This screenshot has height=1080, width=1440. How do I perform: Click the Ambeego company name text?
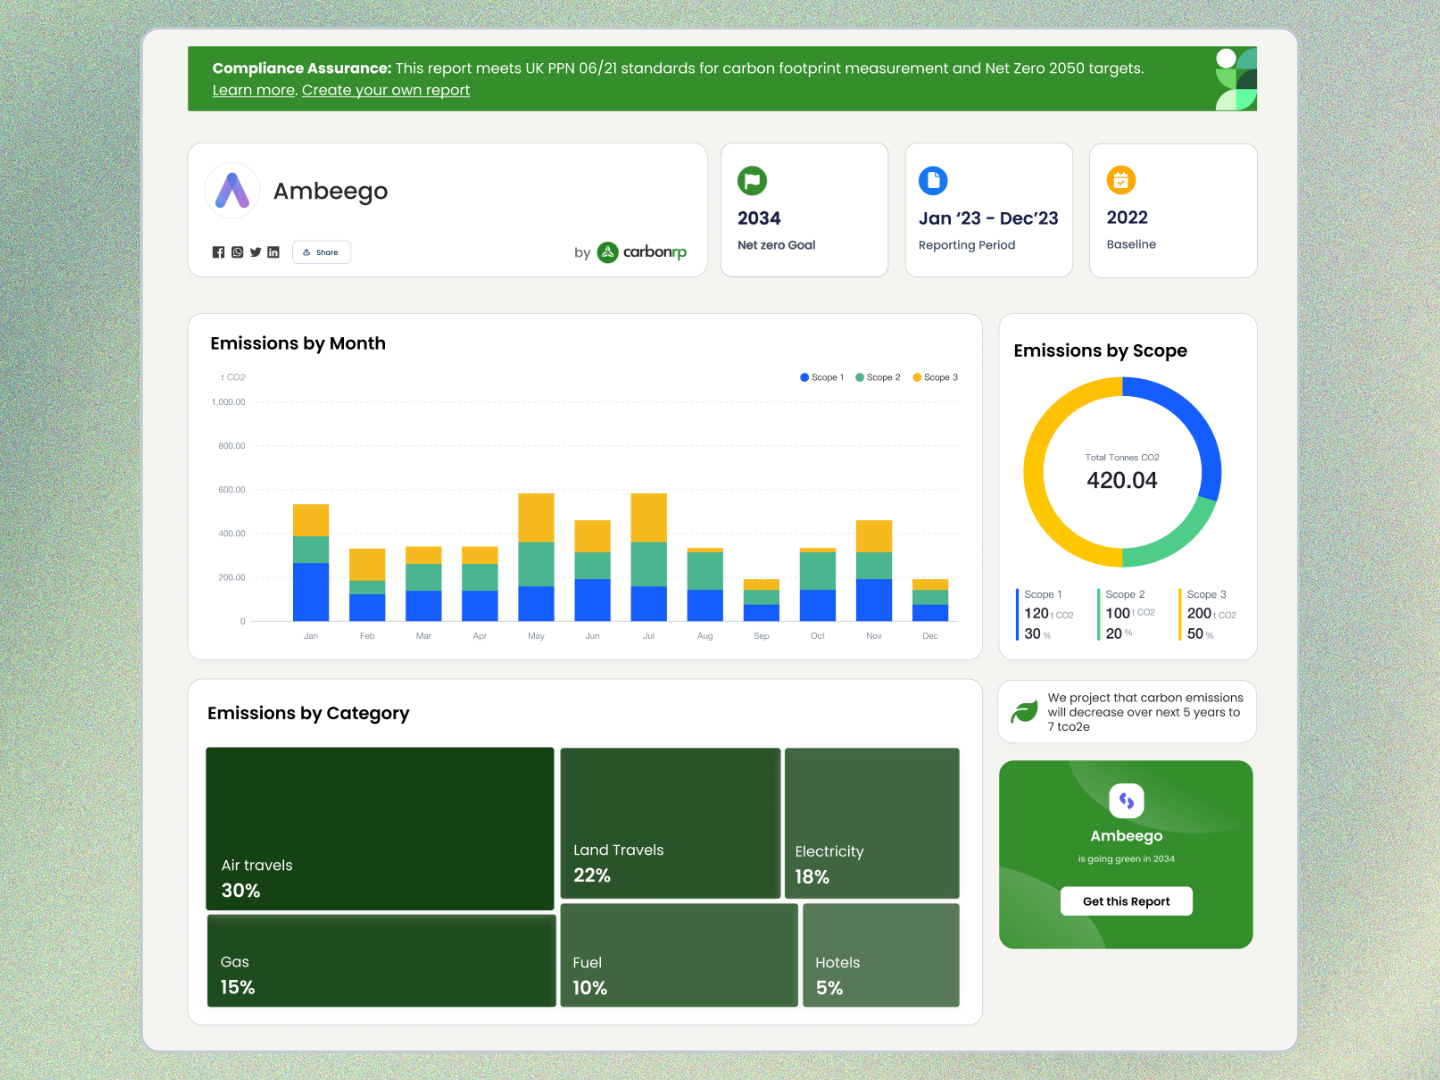pyautogui.click(x=330, y=191)
